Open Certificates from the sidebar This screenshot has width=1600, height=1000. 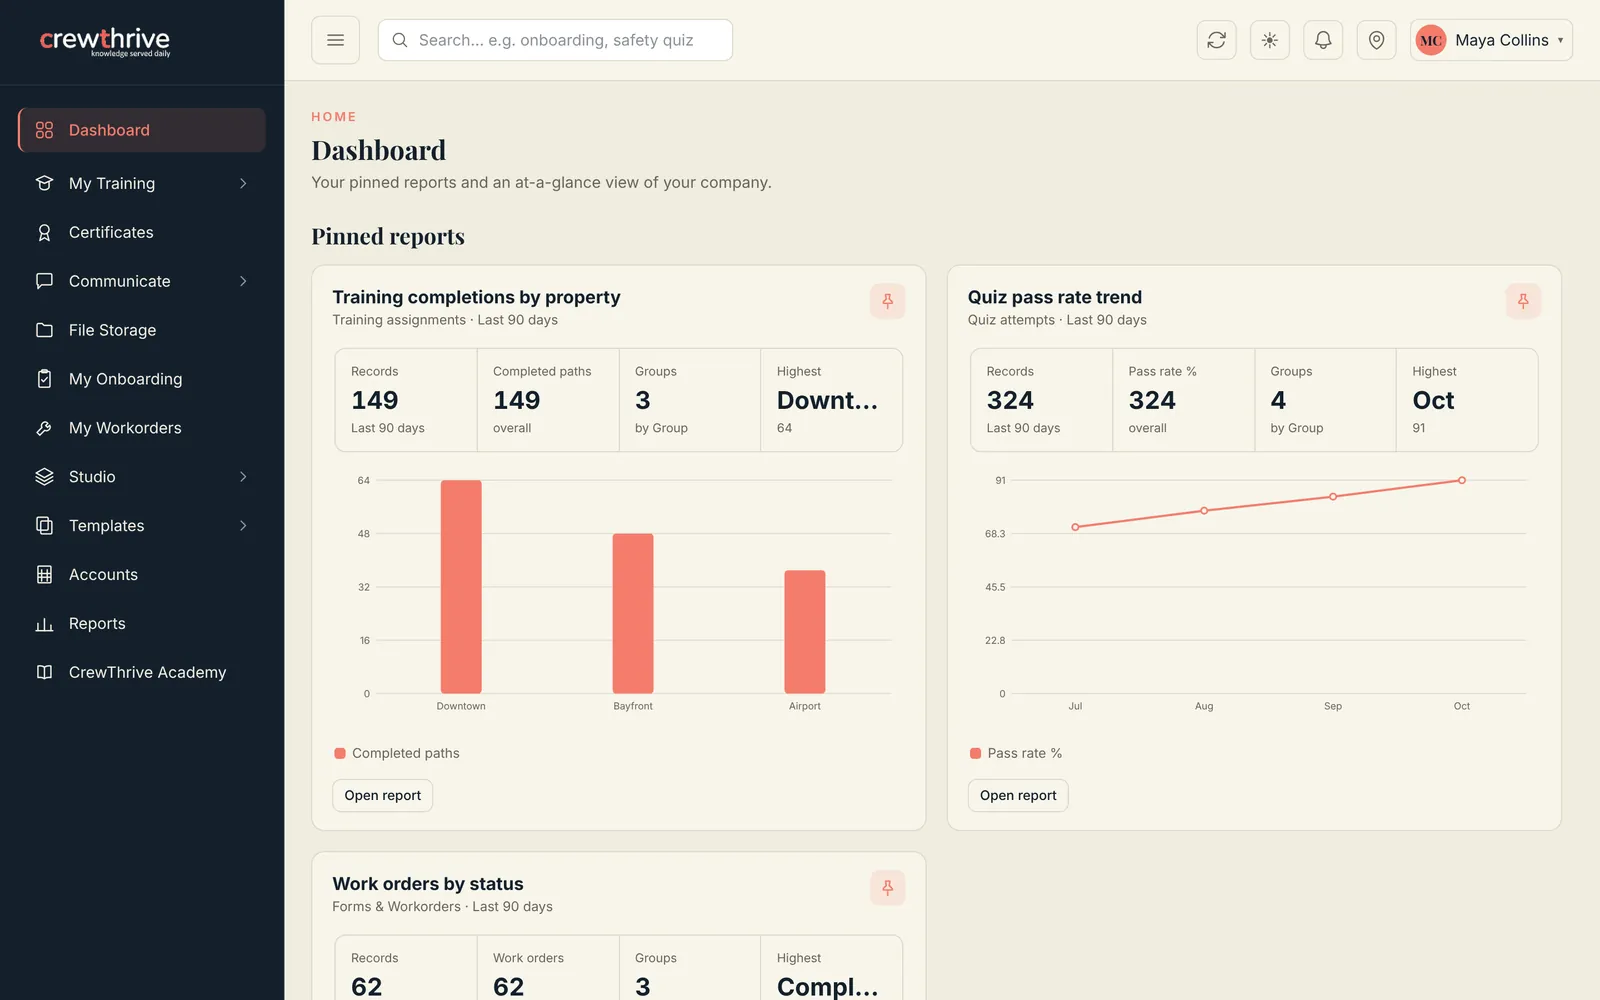click(x=142, y=232)
